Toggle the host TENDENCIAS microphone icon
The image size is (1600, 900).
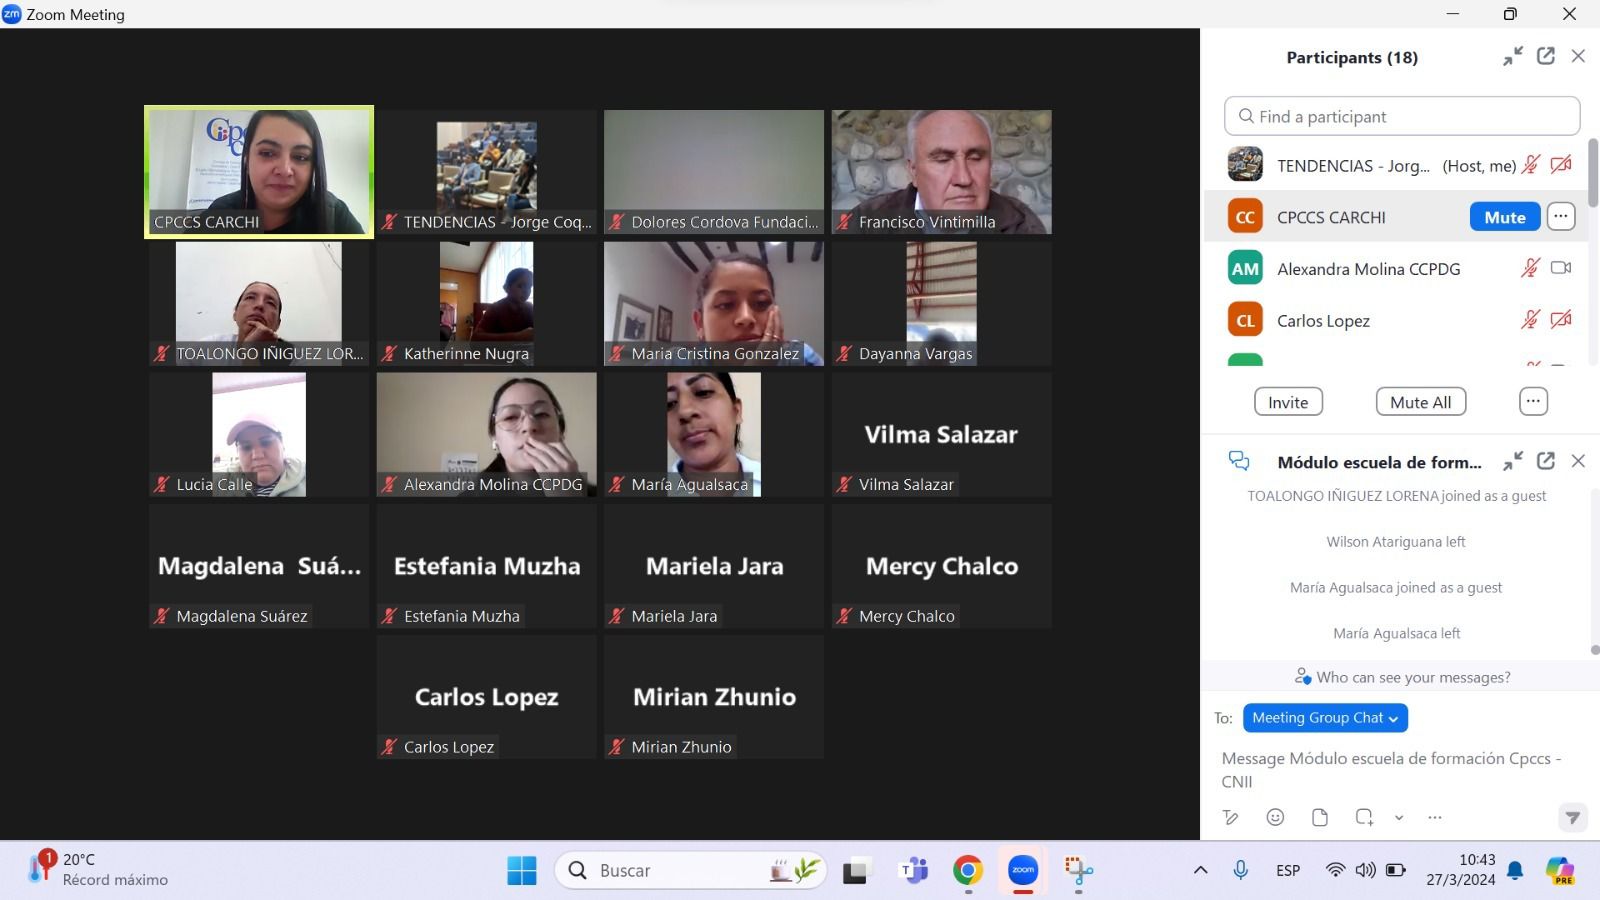pos(1530,165)
